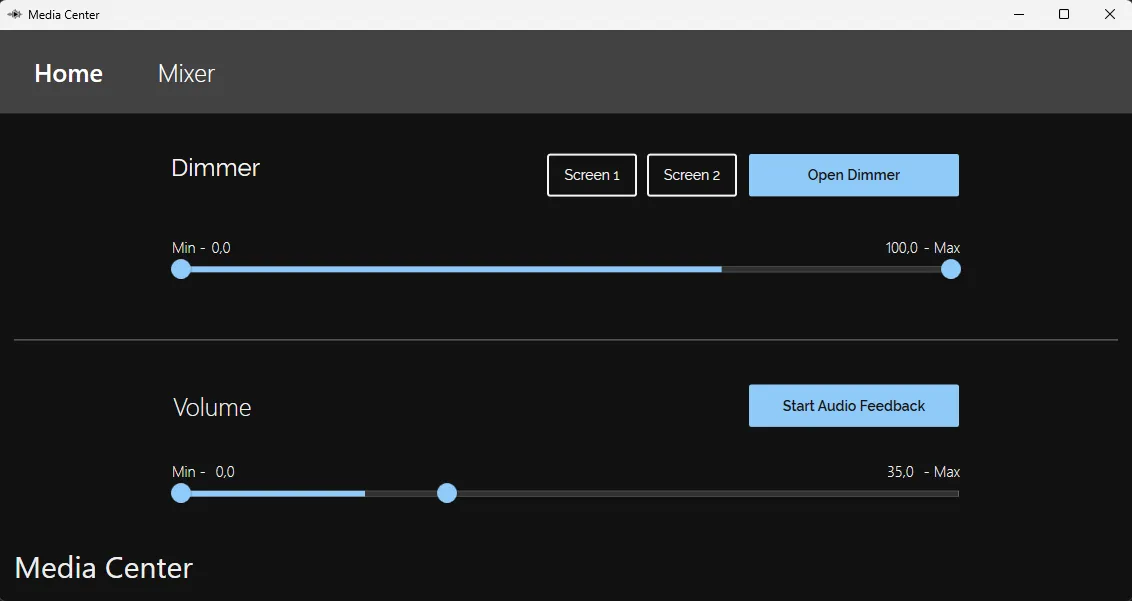Click the Dimmer section heading

(x=215, y=168)
